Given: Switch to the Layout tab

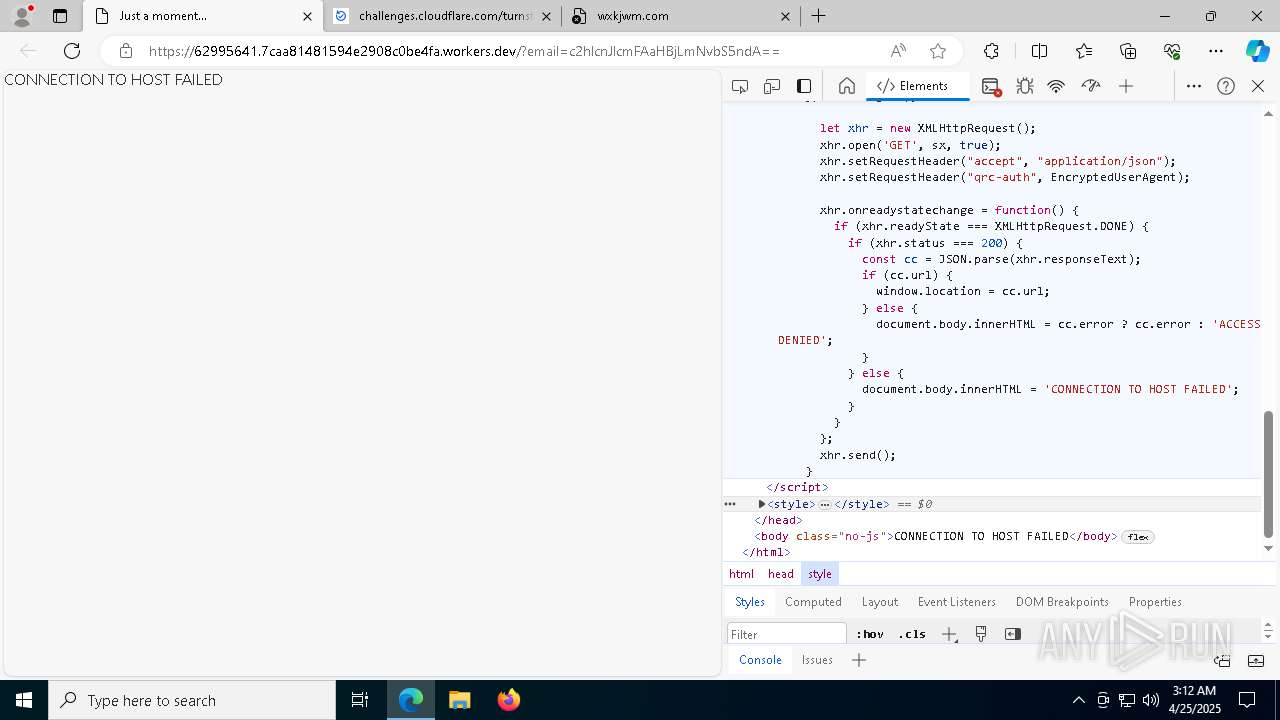Looking at the screenshot, I should click(880, 602).
